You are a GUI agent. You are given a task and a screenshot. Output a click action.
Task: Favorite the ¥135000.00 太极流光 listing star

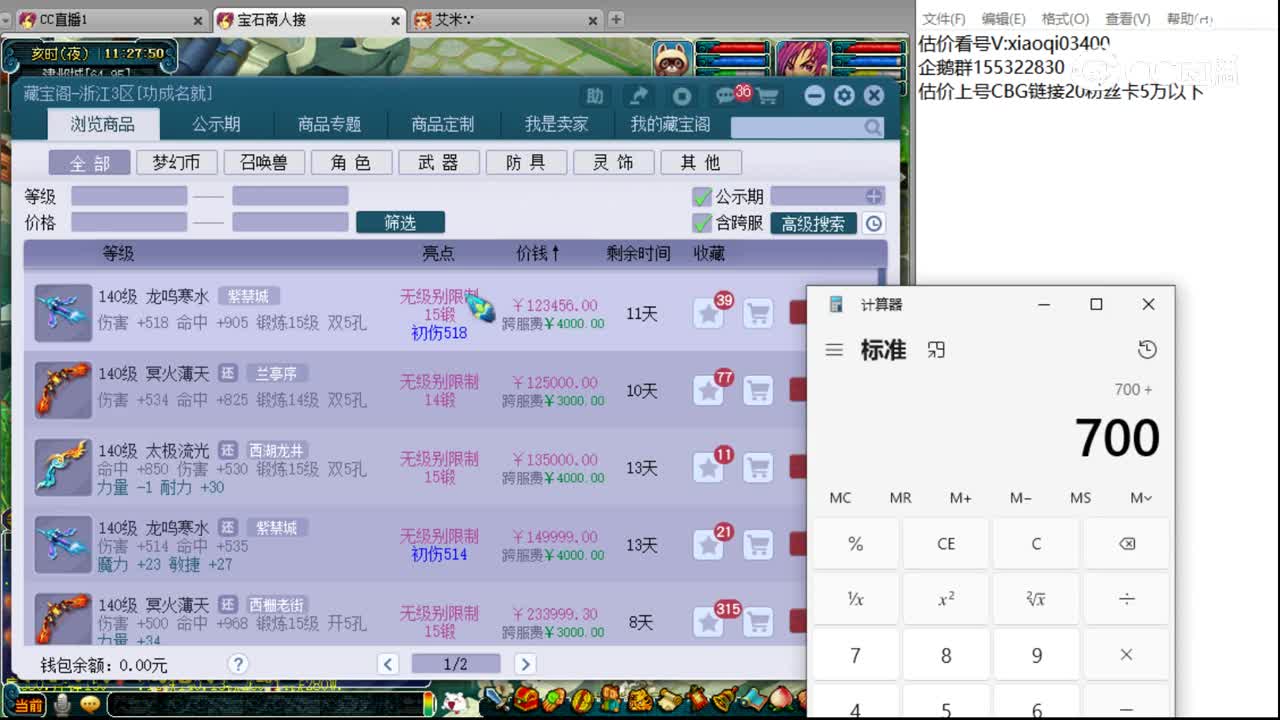click(x=709, y=468)
